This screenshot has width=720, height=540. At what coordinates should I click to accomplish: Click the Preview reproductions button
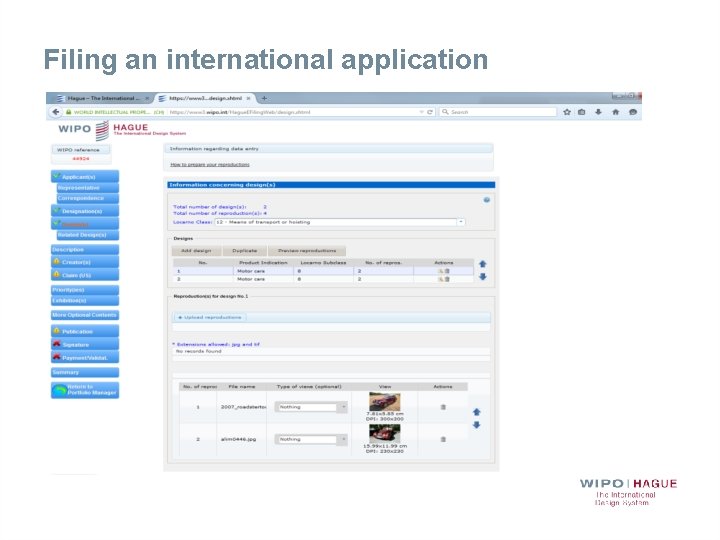[x=307, y=251]
